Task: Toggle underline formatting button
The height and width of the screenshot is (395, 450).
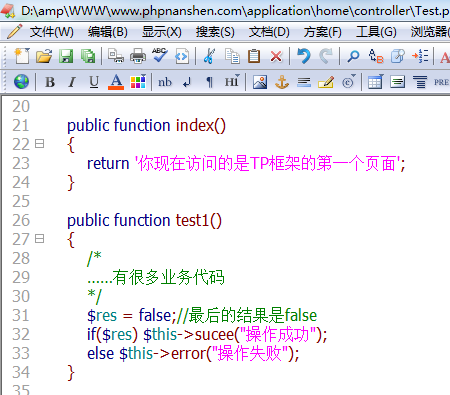Action: coord(94,82)
